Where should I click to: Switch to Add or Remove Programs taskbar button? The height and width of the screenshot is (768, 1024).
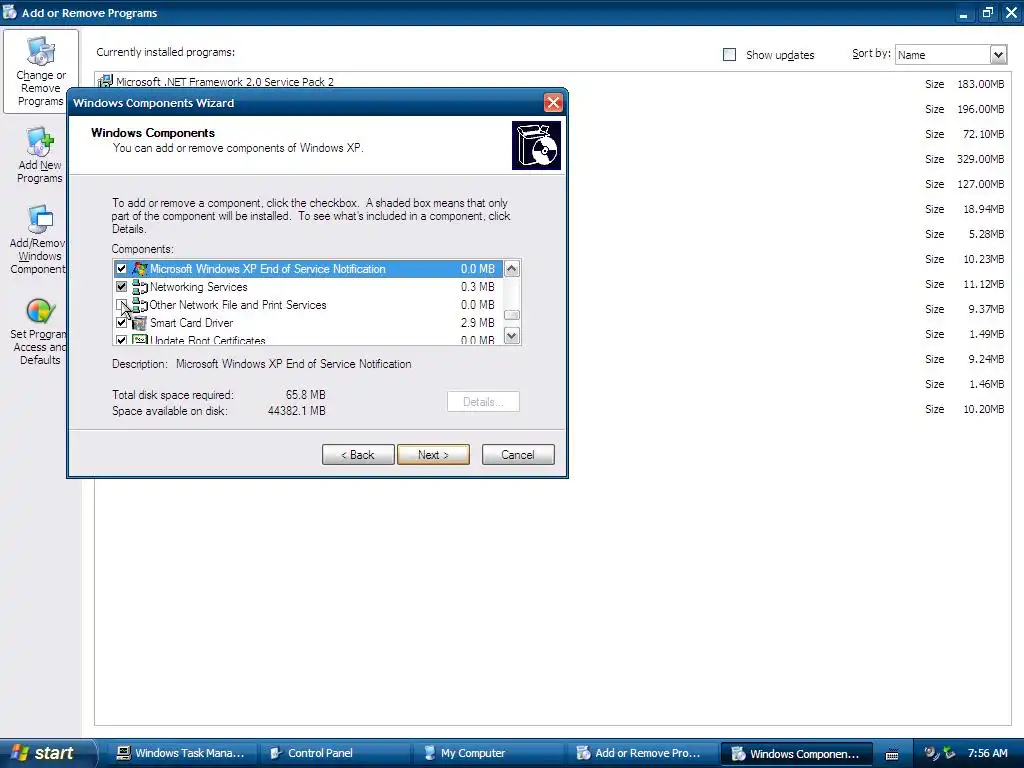[x=641, y=753]
